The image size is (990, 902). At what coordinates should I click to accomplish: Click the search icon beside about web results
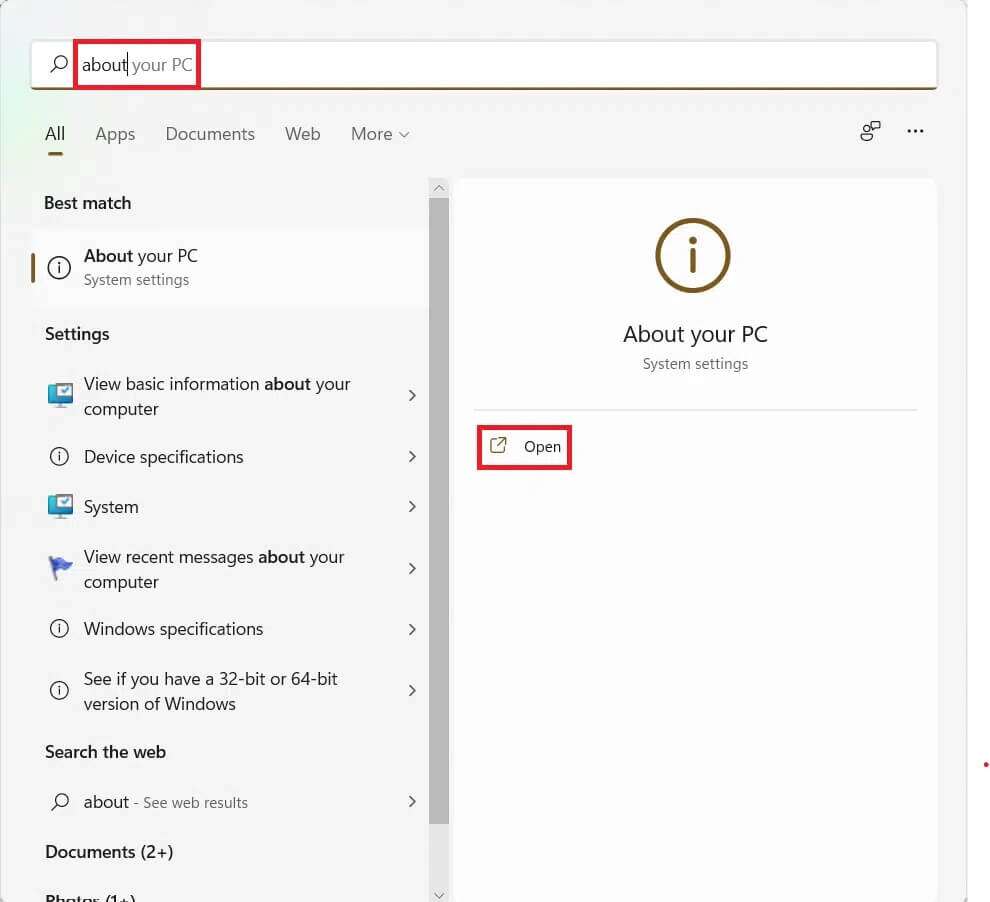pyautogui.click(x=60, y=802)
